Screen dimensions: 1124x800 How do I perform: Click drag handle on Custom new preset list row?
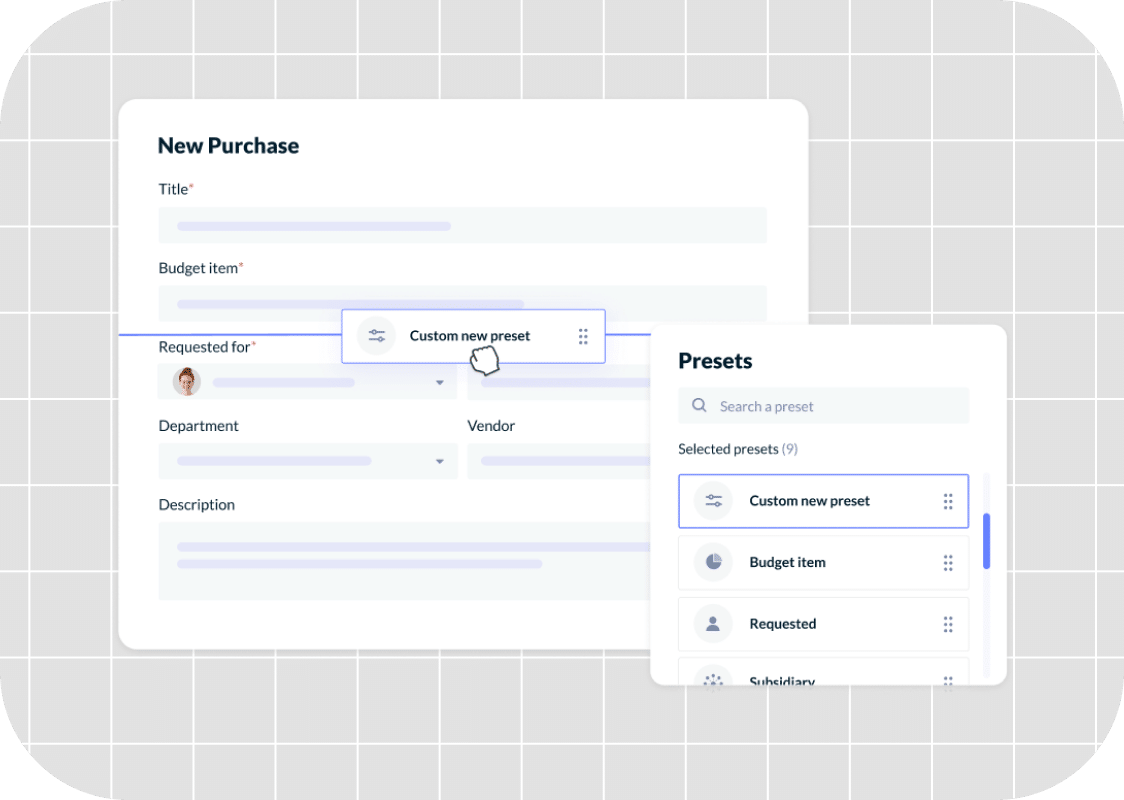point(947,501)
